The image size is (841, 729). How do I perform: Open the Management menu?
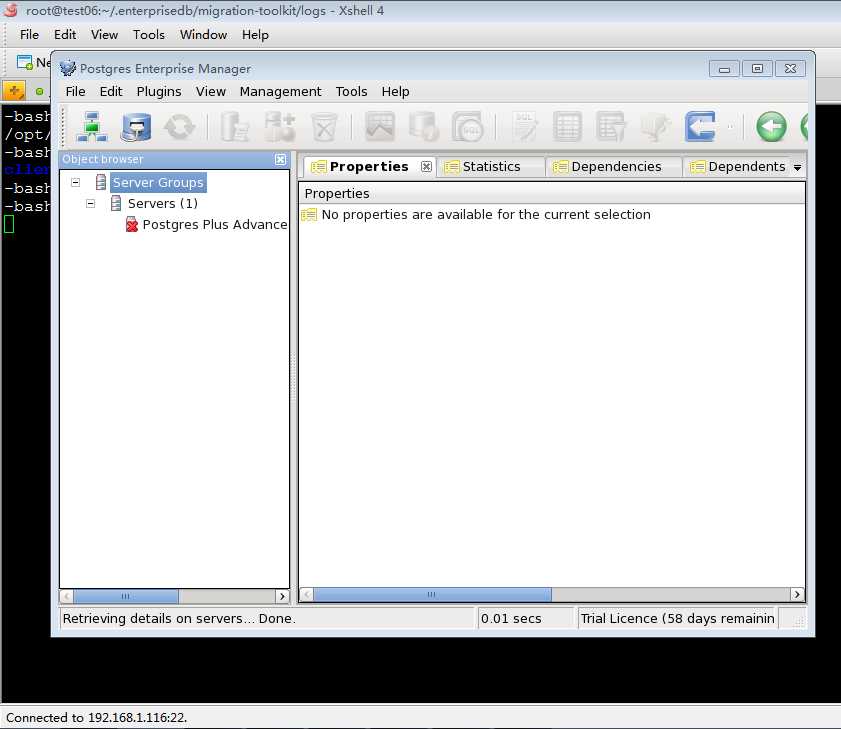tap(280, 92)
